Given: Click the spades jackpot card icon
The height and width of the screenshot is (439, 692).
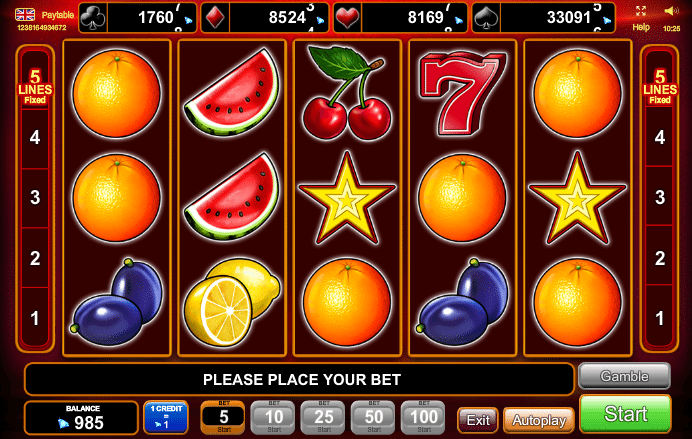Looking at the screenshot, I should (486, 18).
